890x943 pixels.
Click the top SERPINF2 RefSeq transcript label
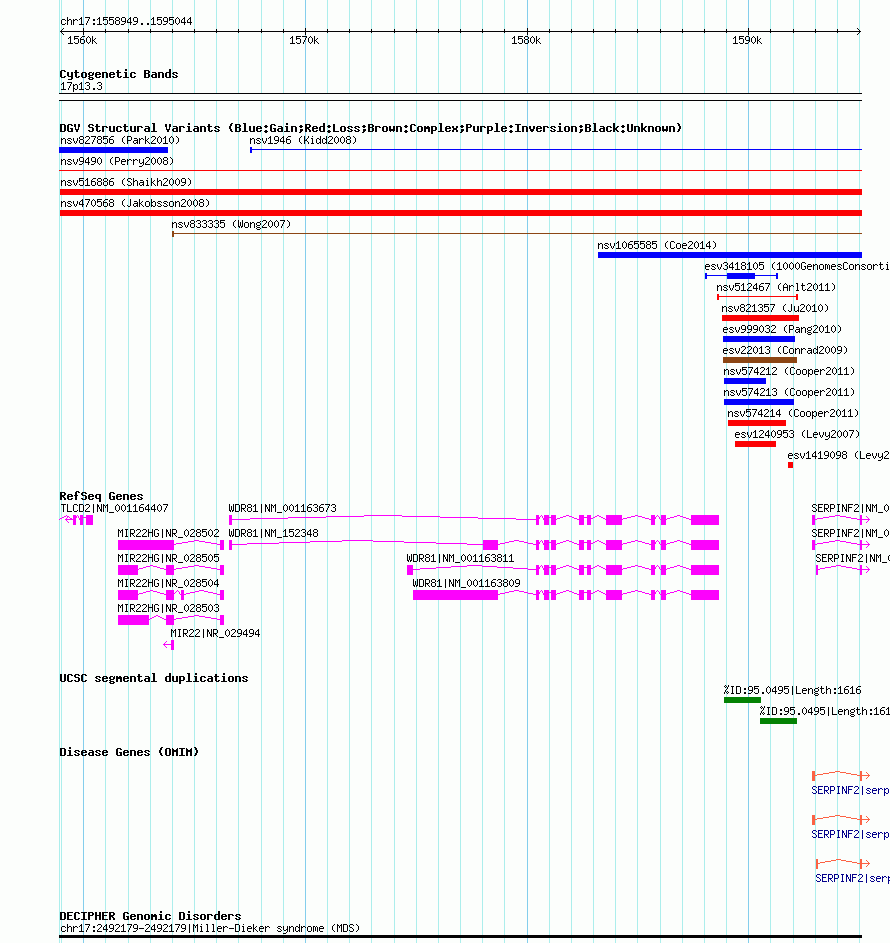(x=850, y=508)
